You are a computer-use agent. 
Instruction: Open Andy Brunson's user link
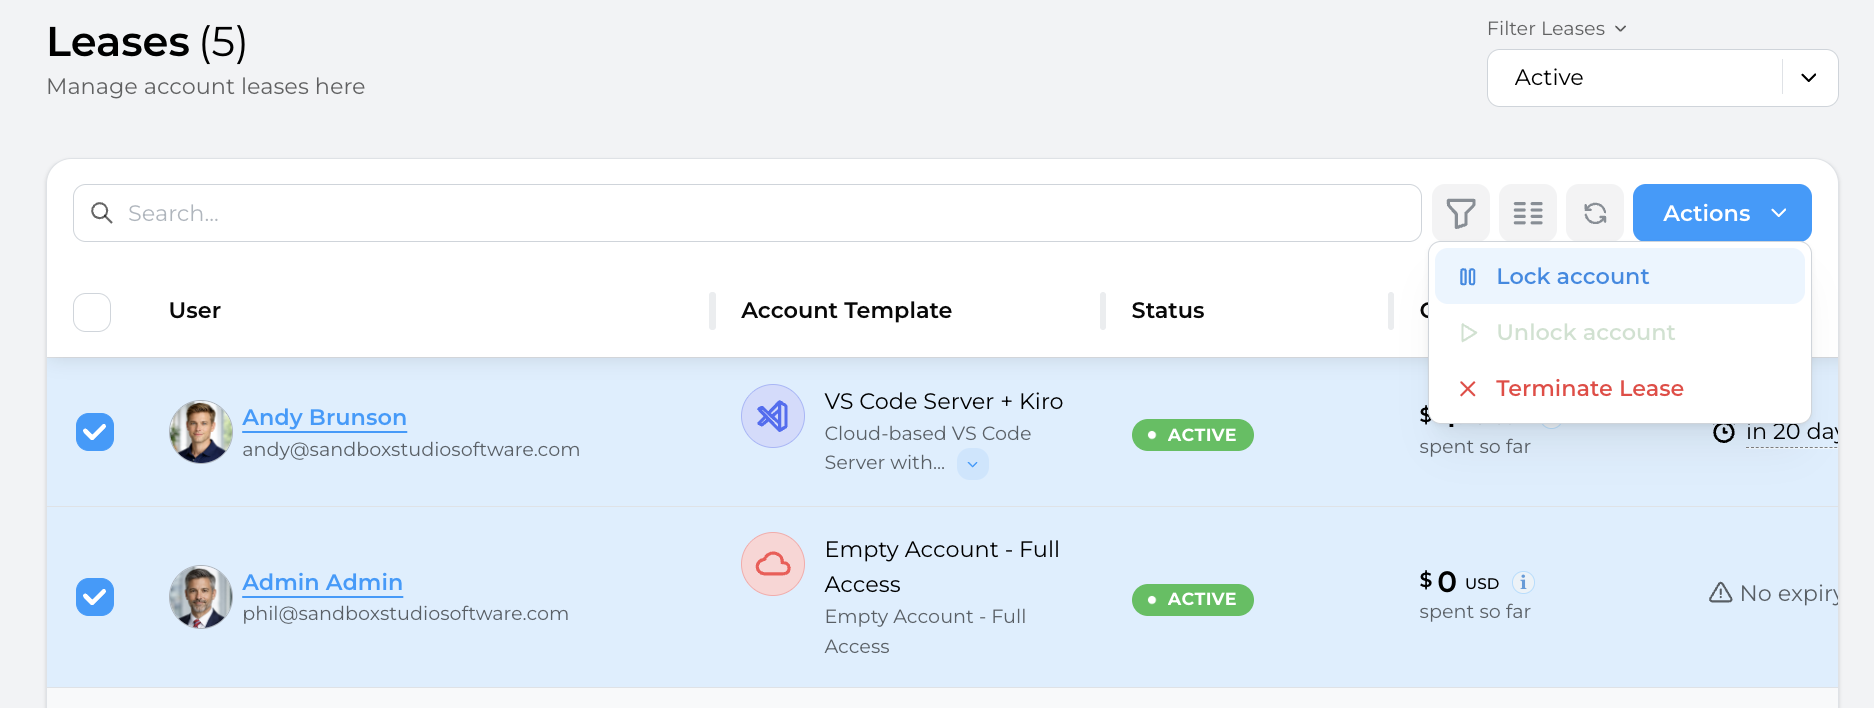(x=324, y=417)
